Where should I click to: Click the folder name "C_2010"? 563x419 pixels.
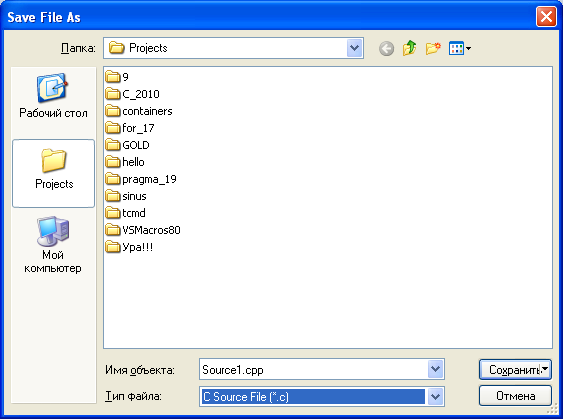(141, 94)
